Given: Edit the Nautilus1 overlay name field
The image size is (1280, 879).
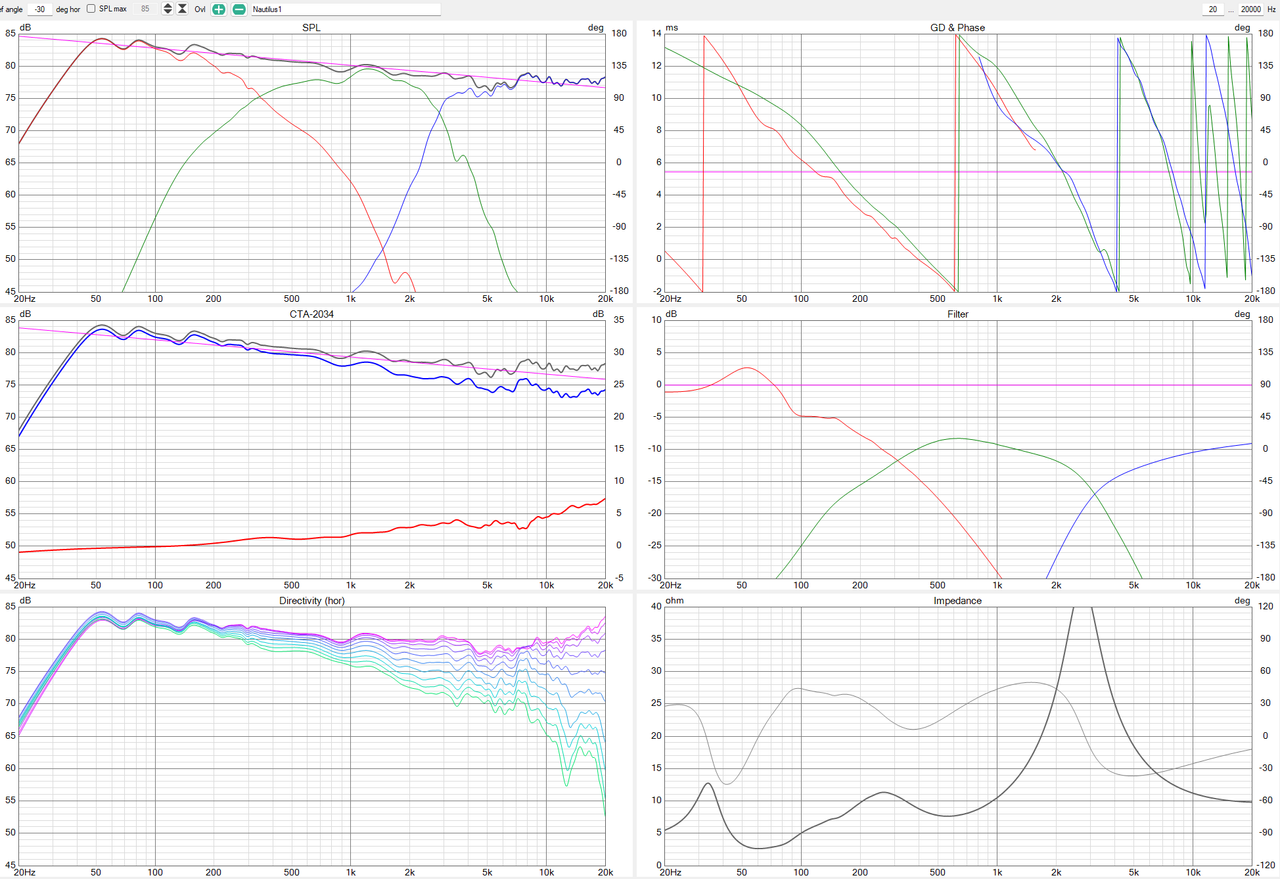Looking at the screenshot, I should point(345,9).
